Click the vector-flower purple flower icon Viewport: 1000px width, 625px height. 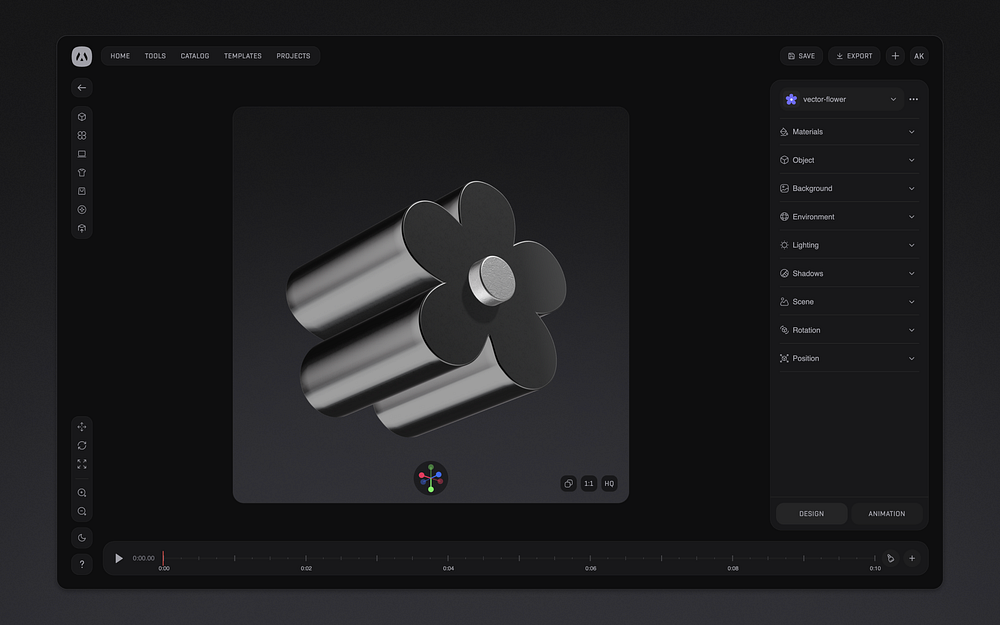(x=791, y=99)
